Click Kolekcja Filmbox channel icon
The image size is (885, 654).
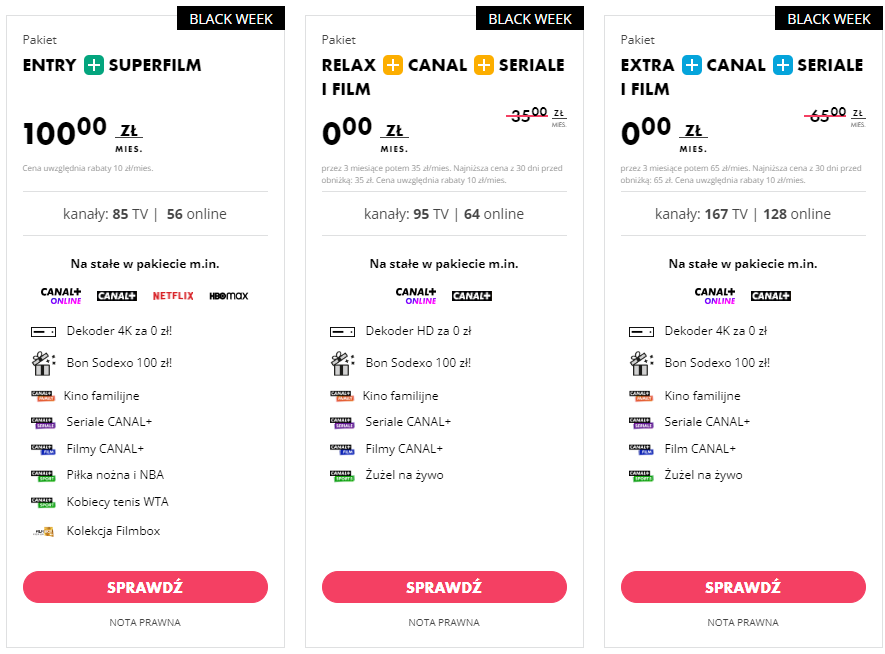[x=43, y=532]
